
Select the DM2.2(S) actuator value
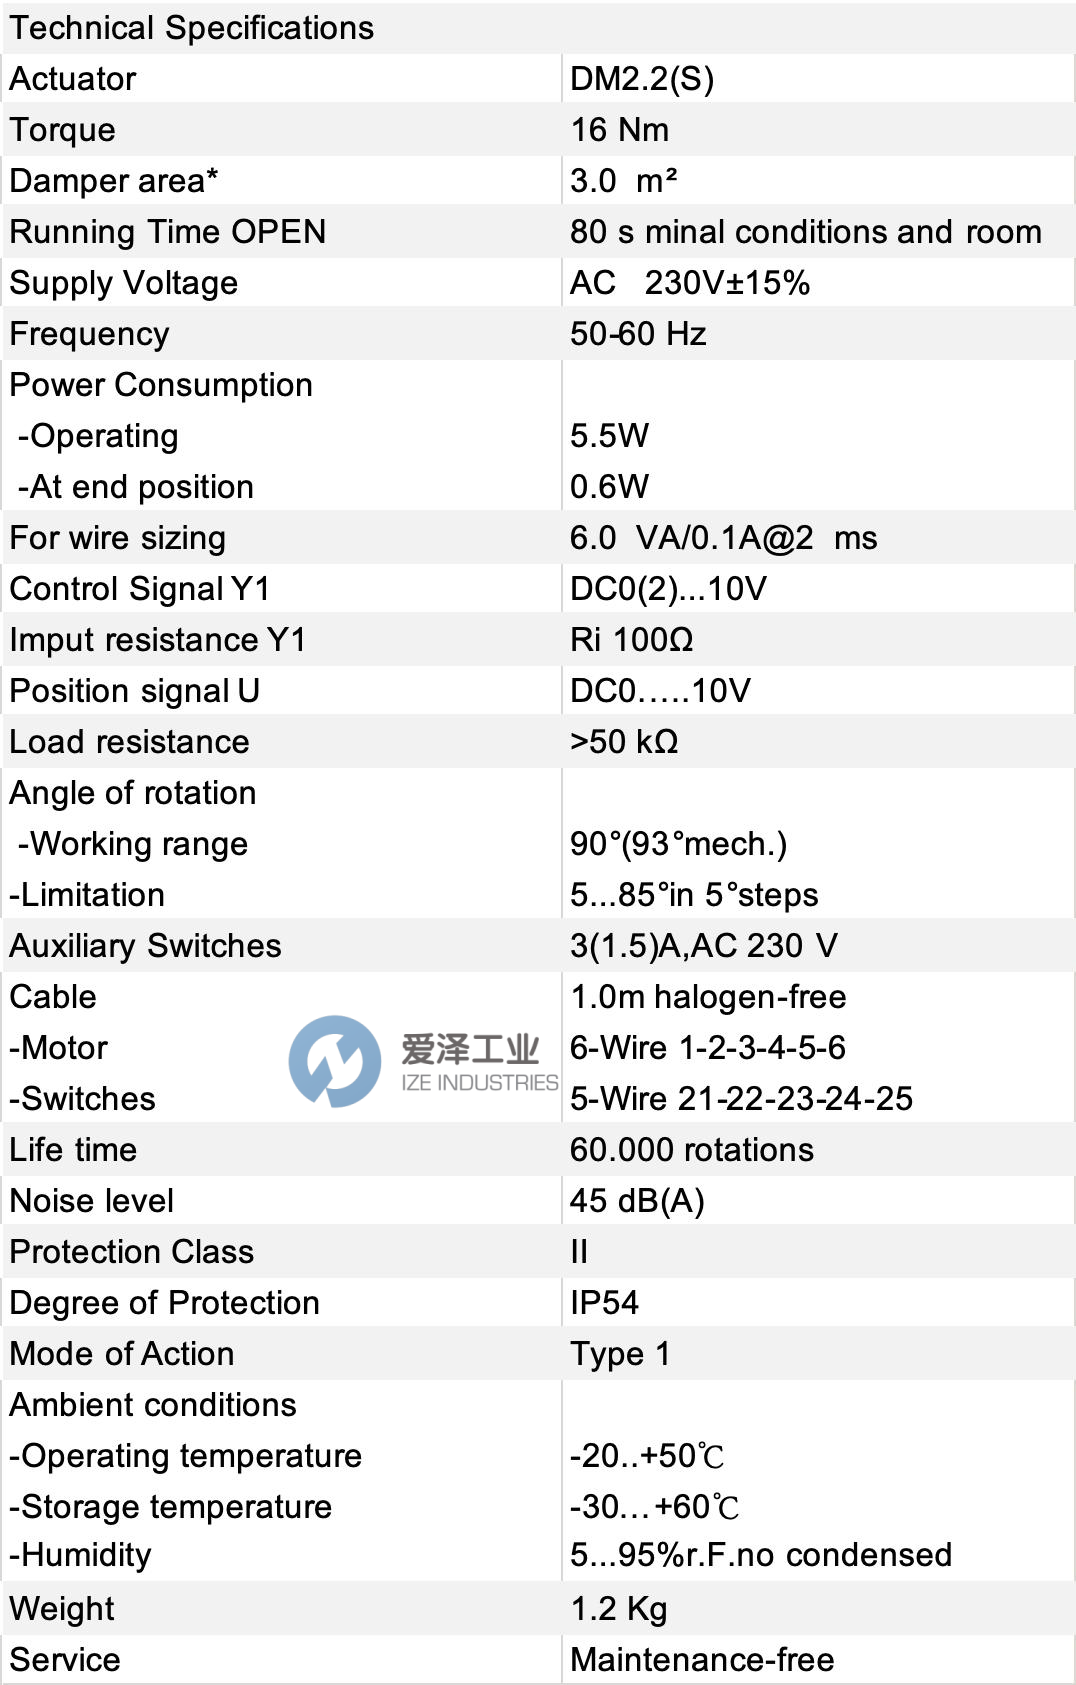tap(642, 79)
